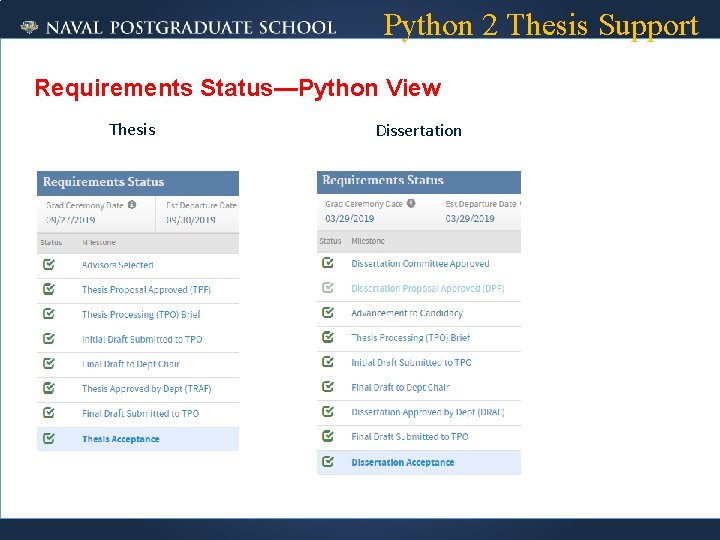Click the Thesis panel Milestone column header
720x540 pixels.
click(x=99, y=242)
